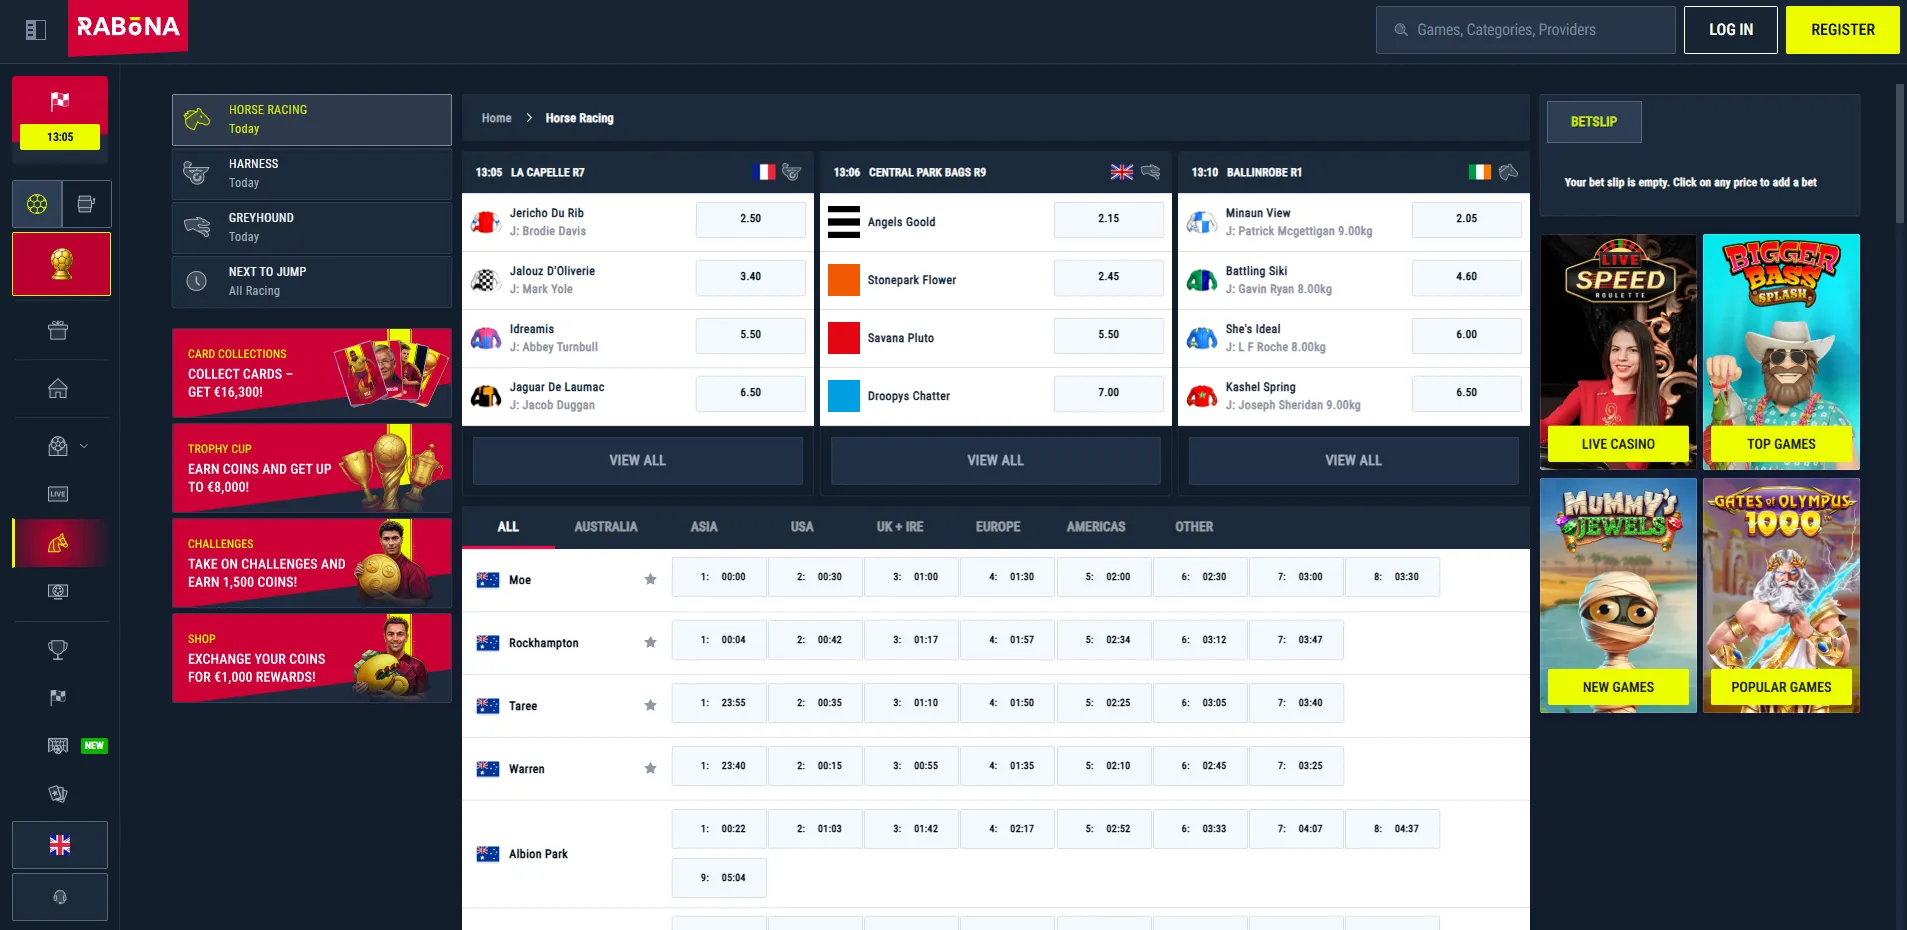Switch to the ALL region tab
This screenshot has width=1907, height=930.
508,527
